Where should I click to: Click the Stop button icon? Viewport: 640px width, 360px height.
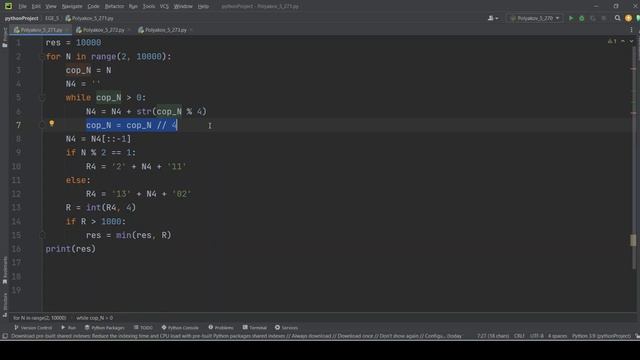point(604,18)
